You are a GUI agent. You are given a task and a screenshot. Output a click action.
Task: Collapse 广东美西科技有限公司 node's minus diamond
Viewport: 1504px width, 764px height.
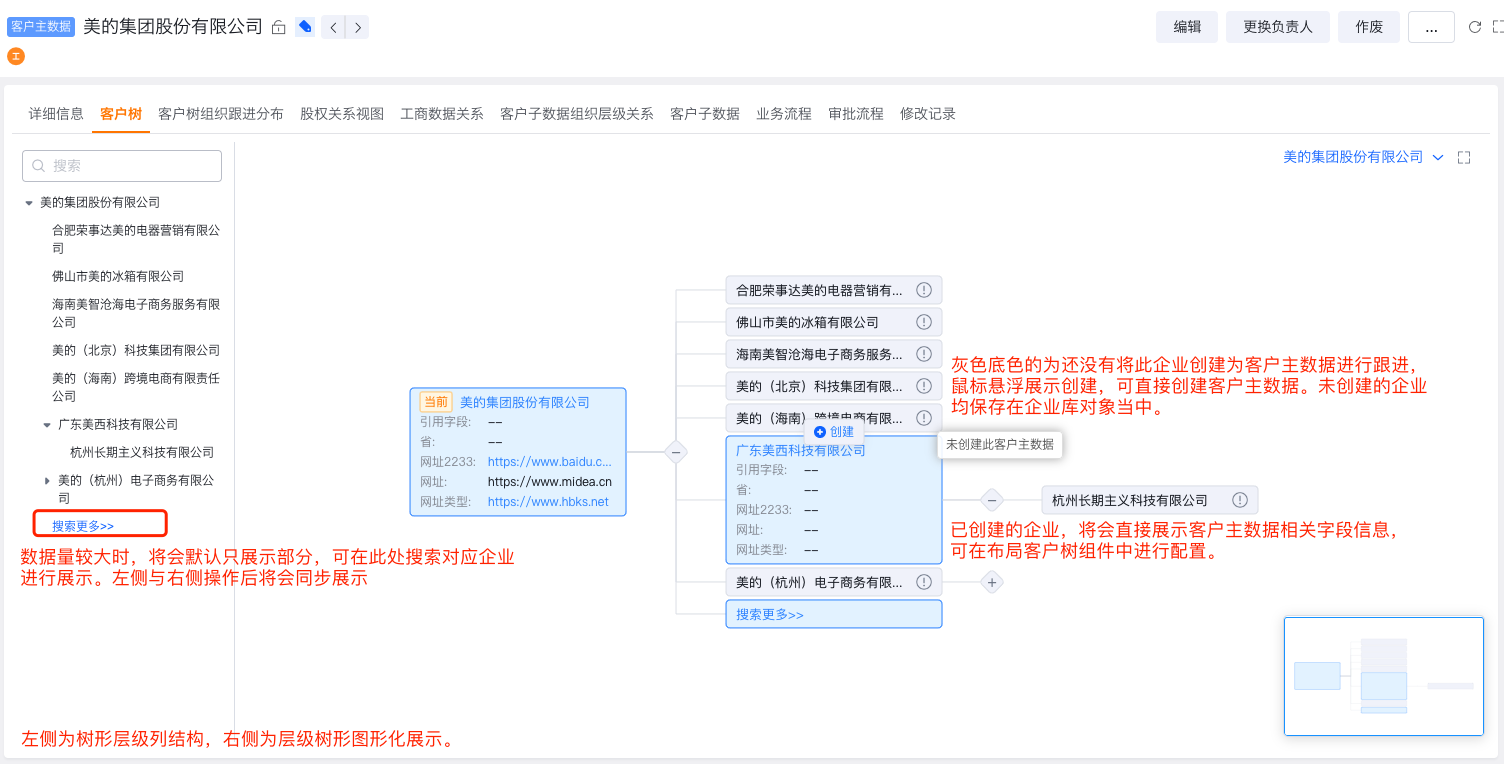(992, 500)
